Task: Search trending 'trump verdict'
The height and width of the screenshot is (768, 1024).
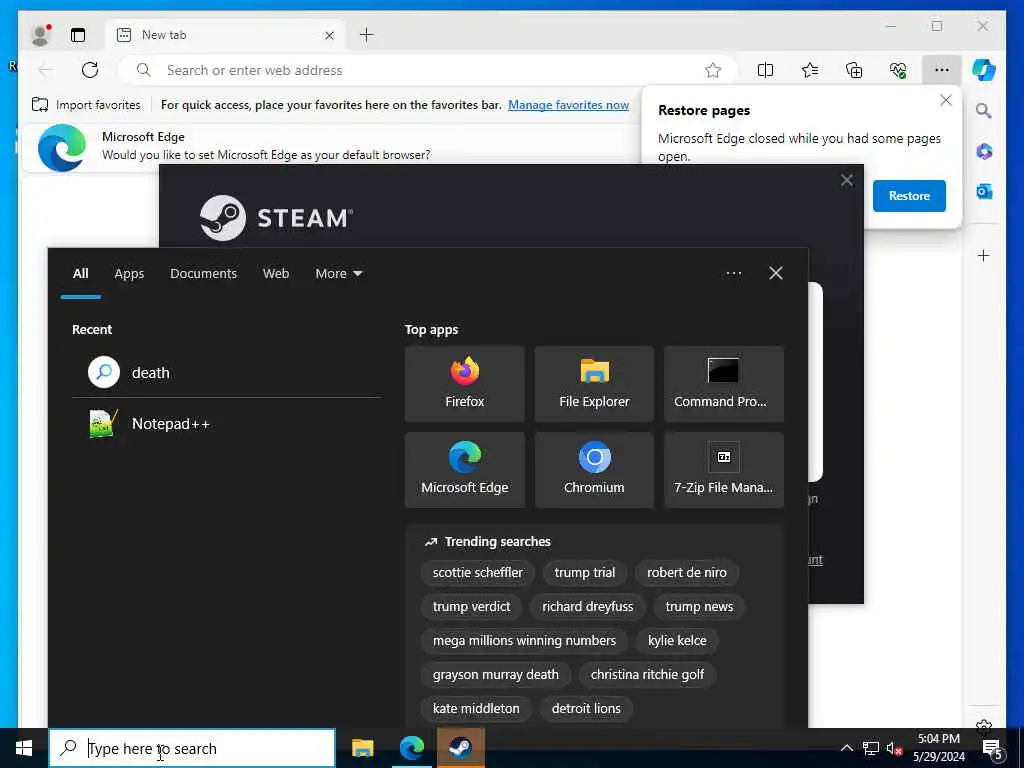Action: [471, 607]
